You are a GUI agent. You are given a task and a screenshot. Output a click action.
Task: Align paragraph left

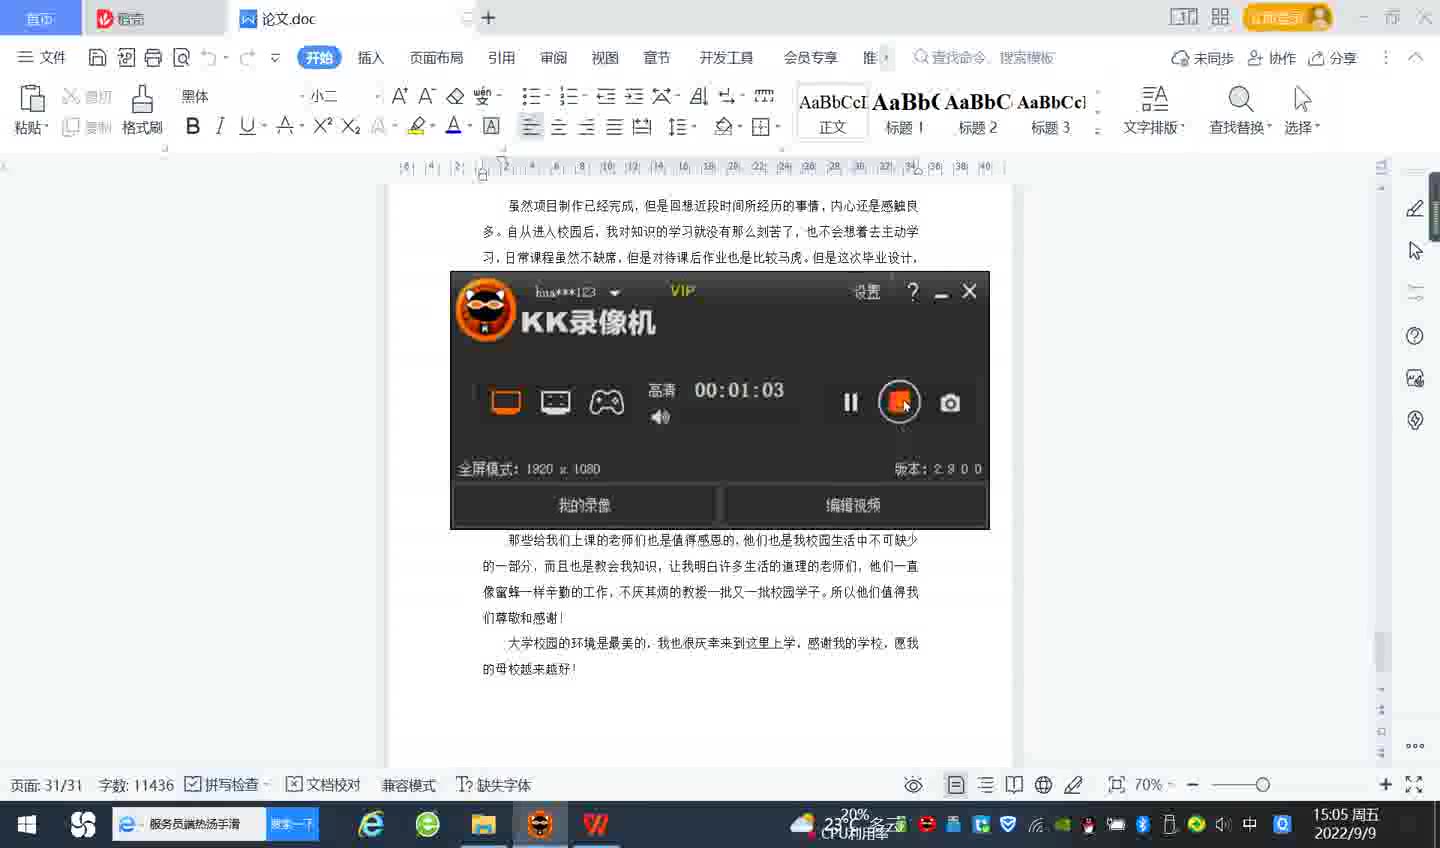[531, 126]
